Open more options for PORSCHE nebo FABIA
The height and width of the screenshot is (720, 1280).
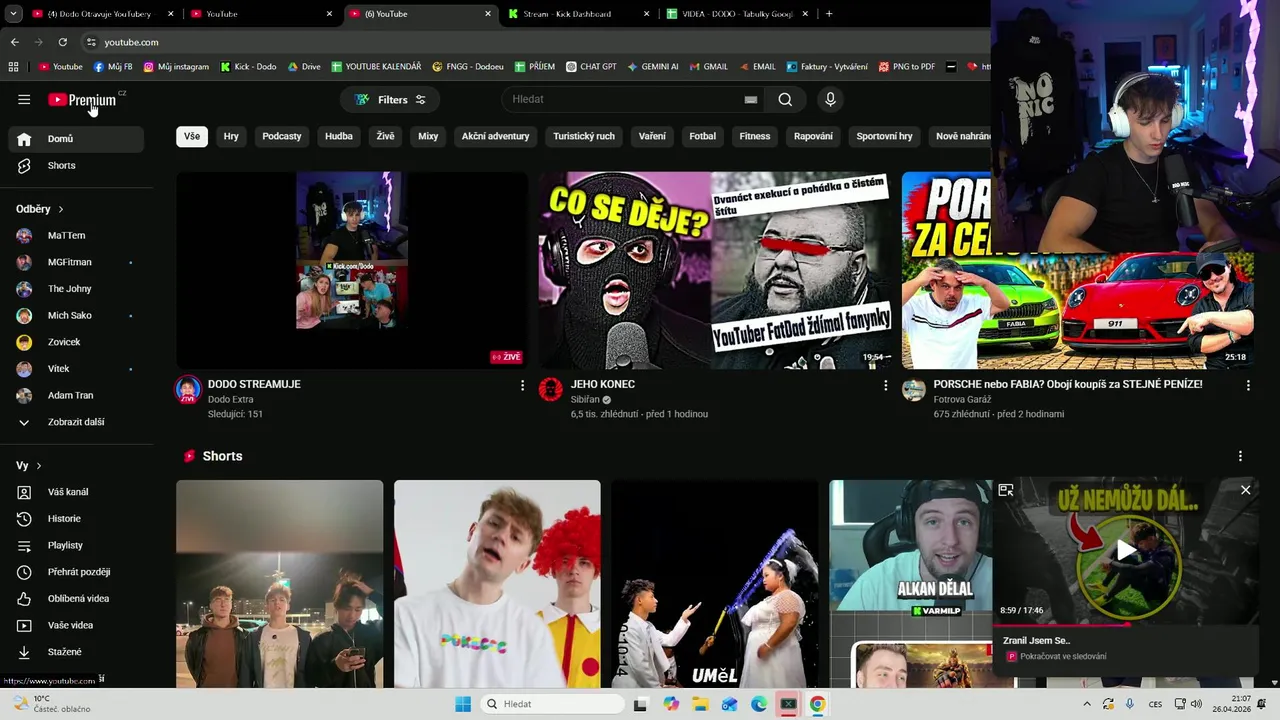tap(1248, 385)
